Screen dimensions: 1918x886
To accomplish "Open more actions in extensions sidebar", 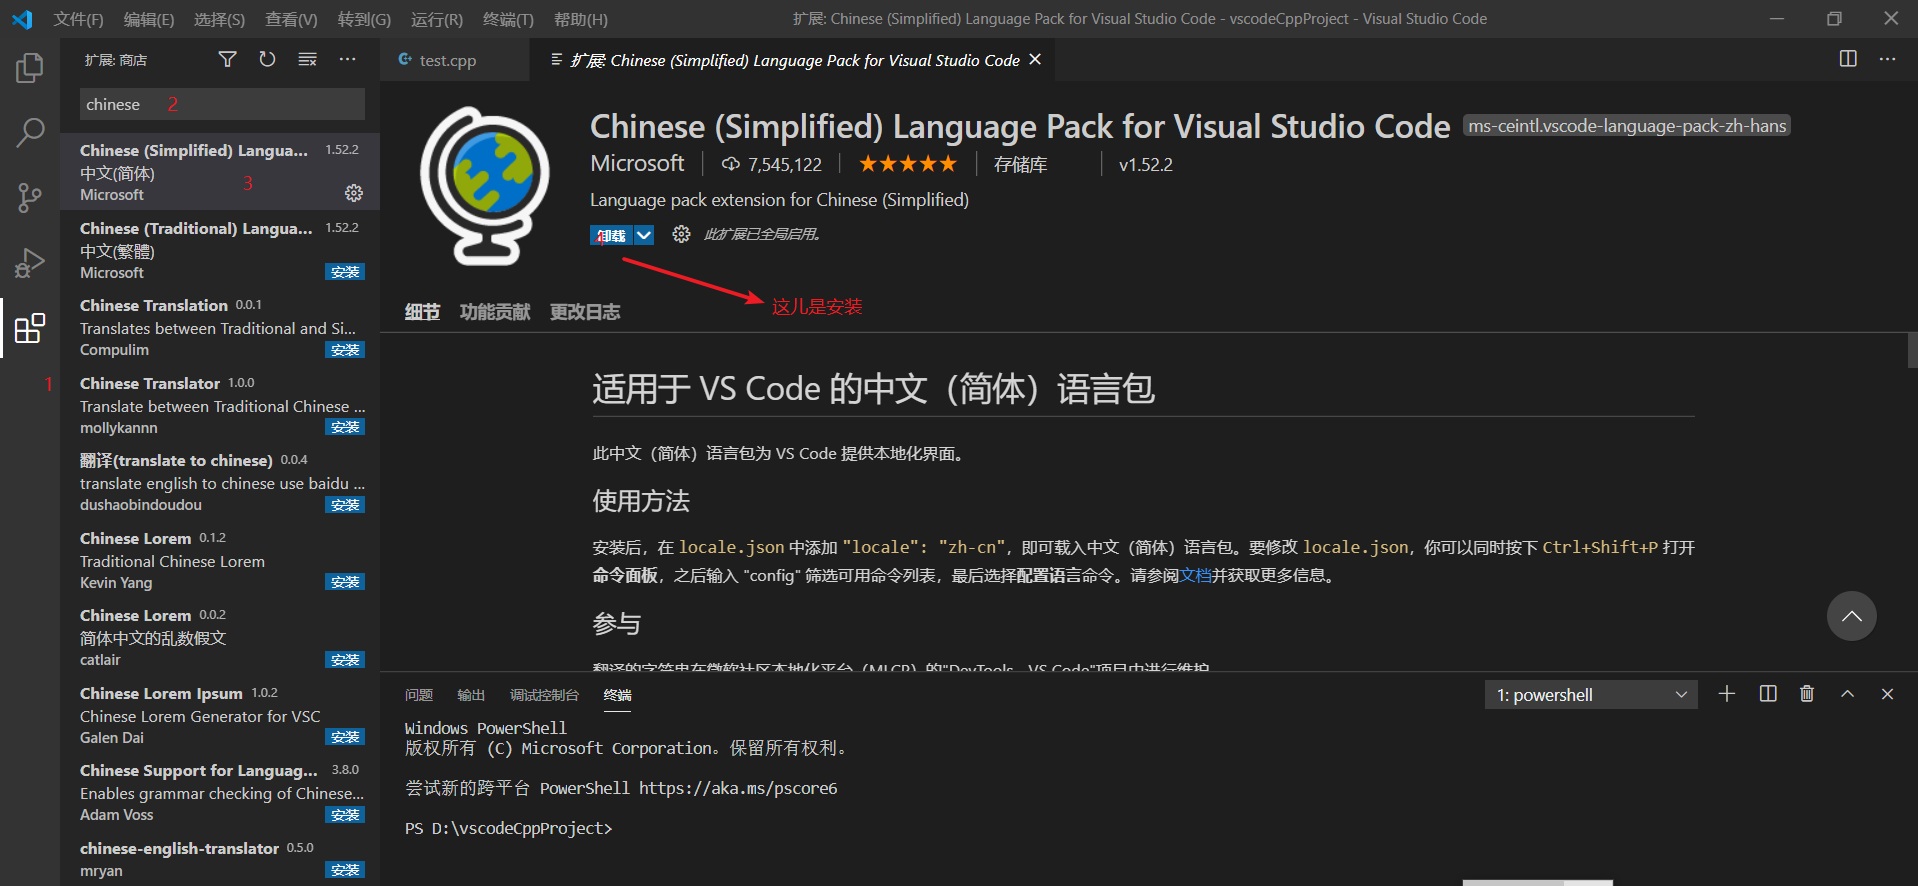I will (347, 60).
